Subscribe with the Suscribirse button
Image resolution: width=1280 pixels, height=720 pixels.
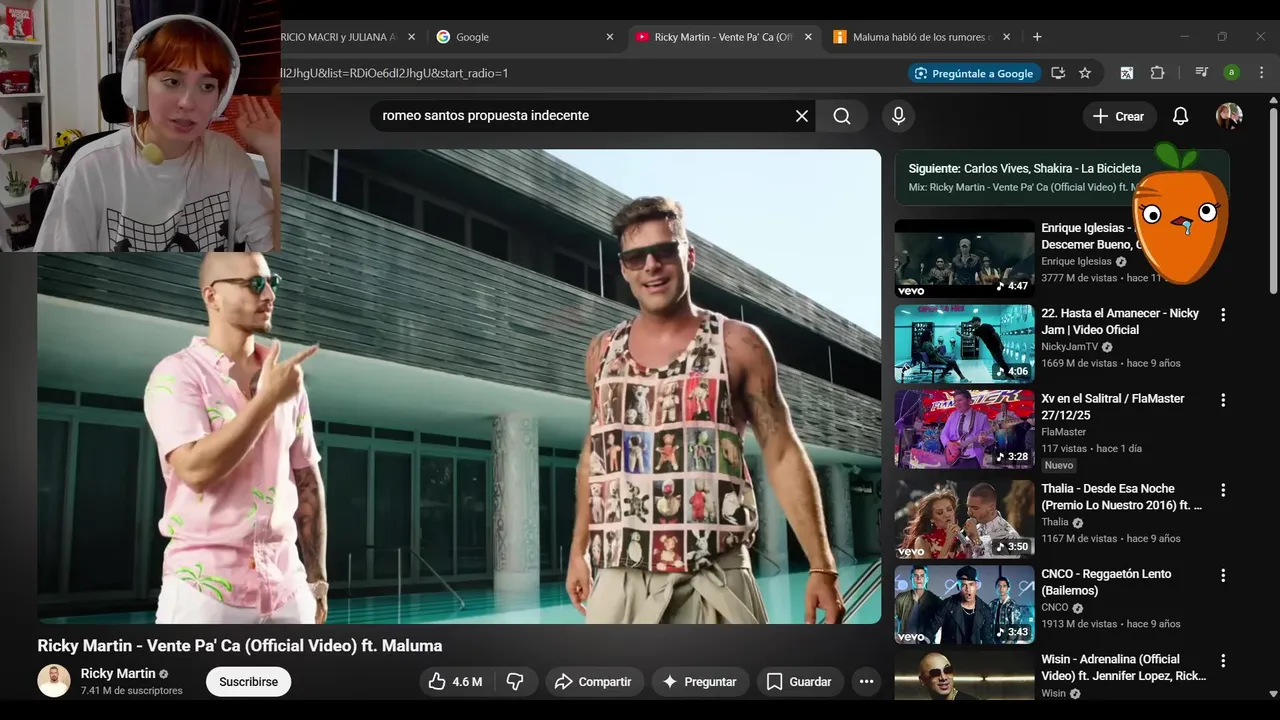tap(248, 682)
